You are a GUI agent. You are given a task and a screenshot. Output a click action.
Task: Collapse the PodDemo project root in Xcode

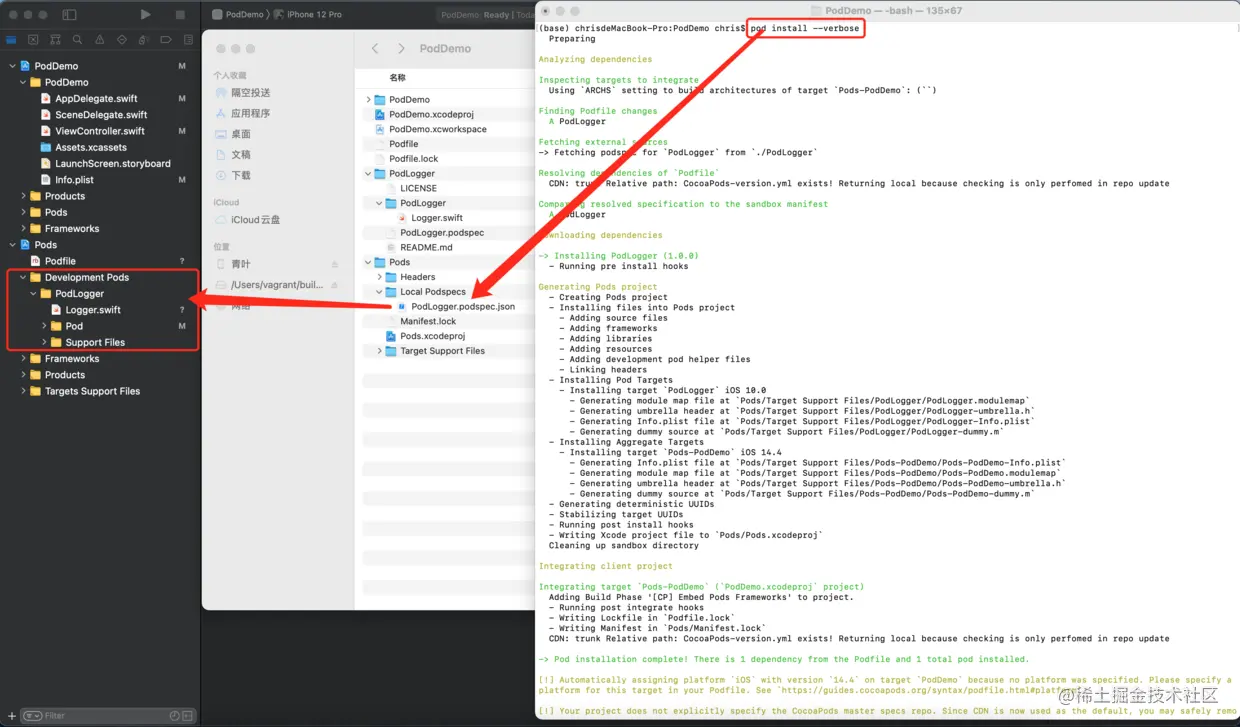(x=12, y=66)
